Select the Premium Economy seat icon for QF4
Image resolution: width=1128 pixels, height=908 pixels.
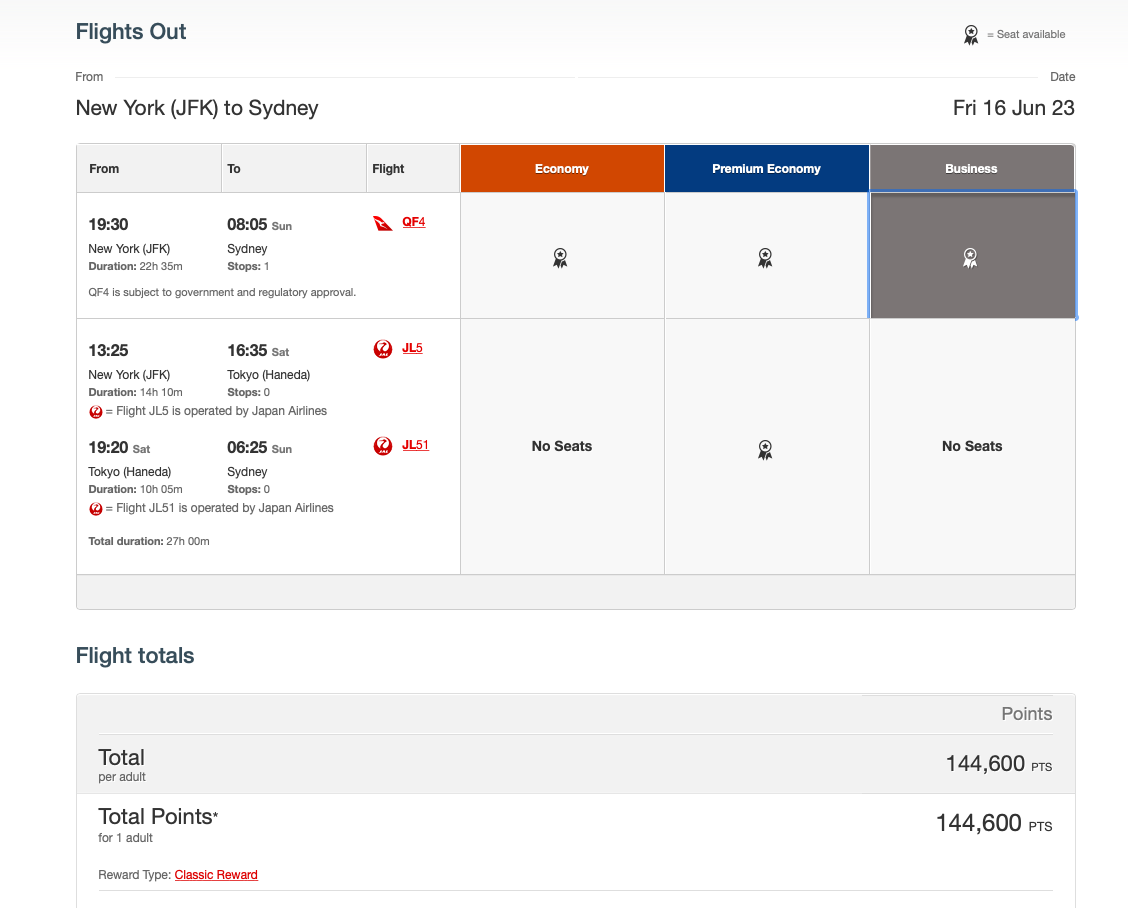pos(765,257)
